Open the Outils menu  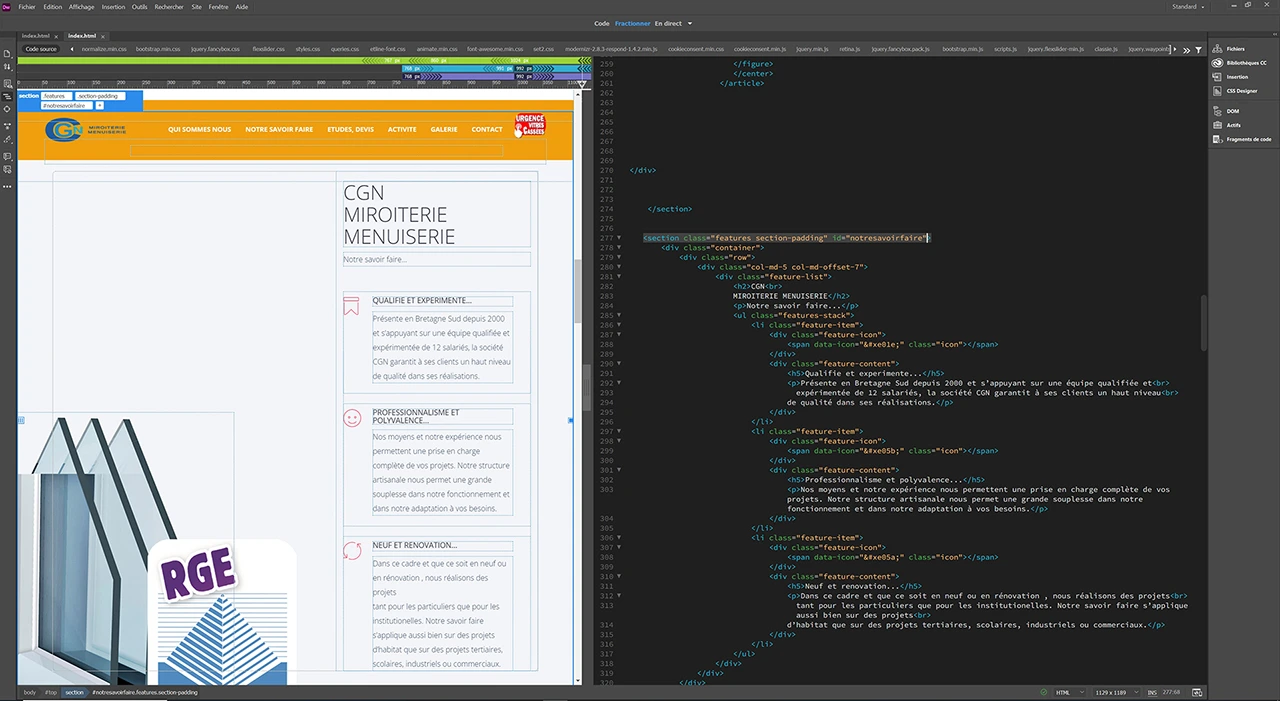pos(140,6)
